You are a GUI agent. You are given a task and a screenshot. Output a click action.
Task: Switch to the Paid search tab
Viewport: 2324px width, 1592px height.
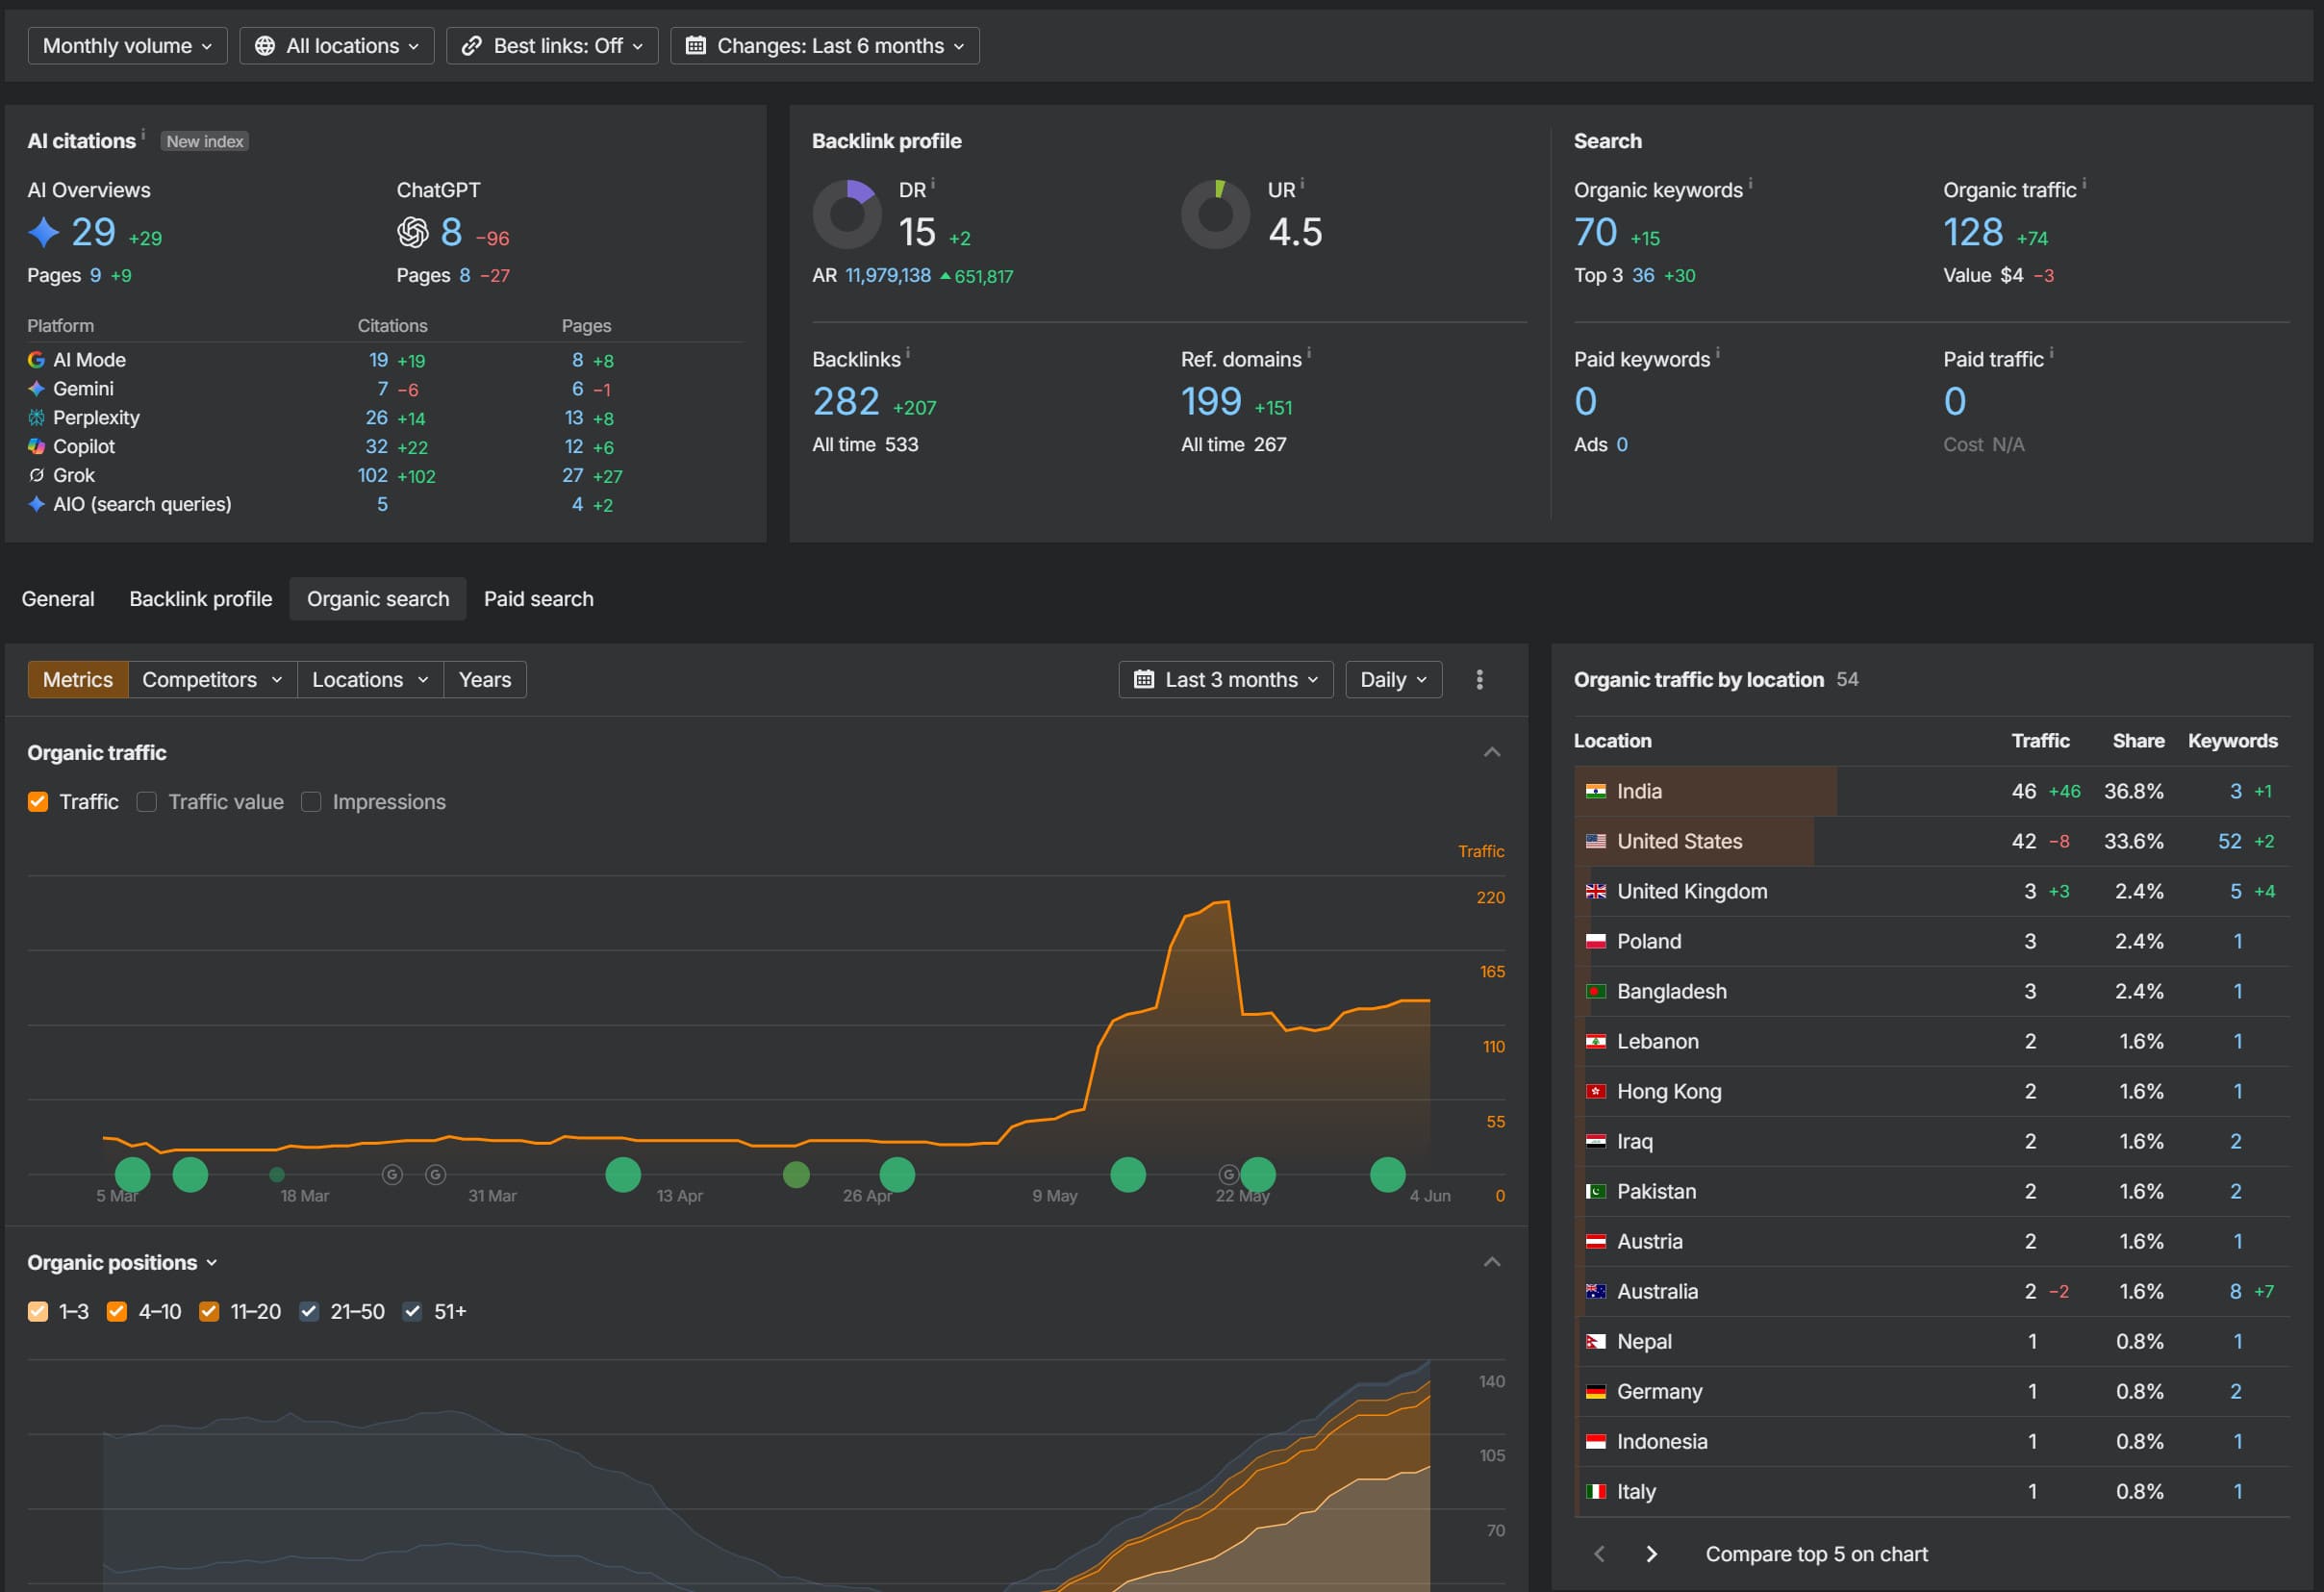(x=539, y=599)
